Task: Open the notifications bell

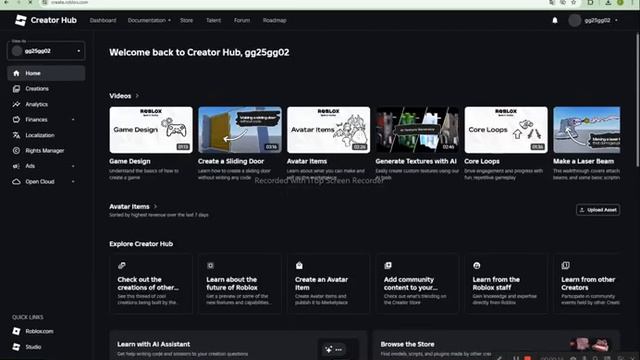Action: click(555, 20)
